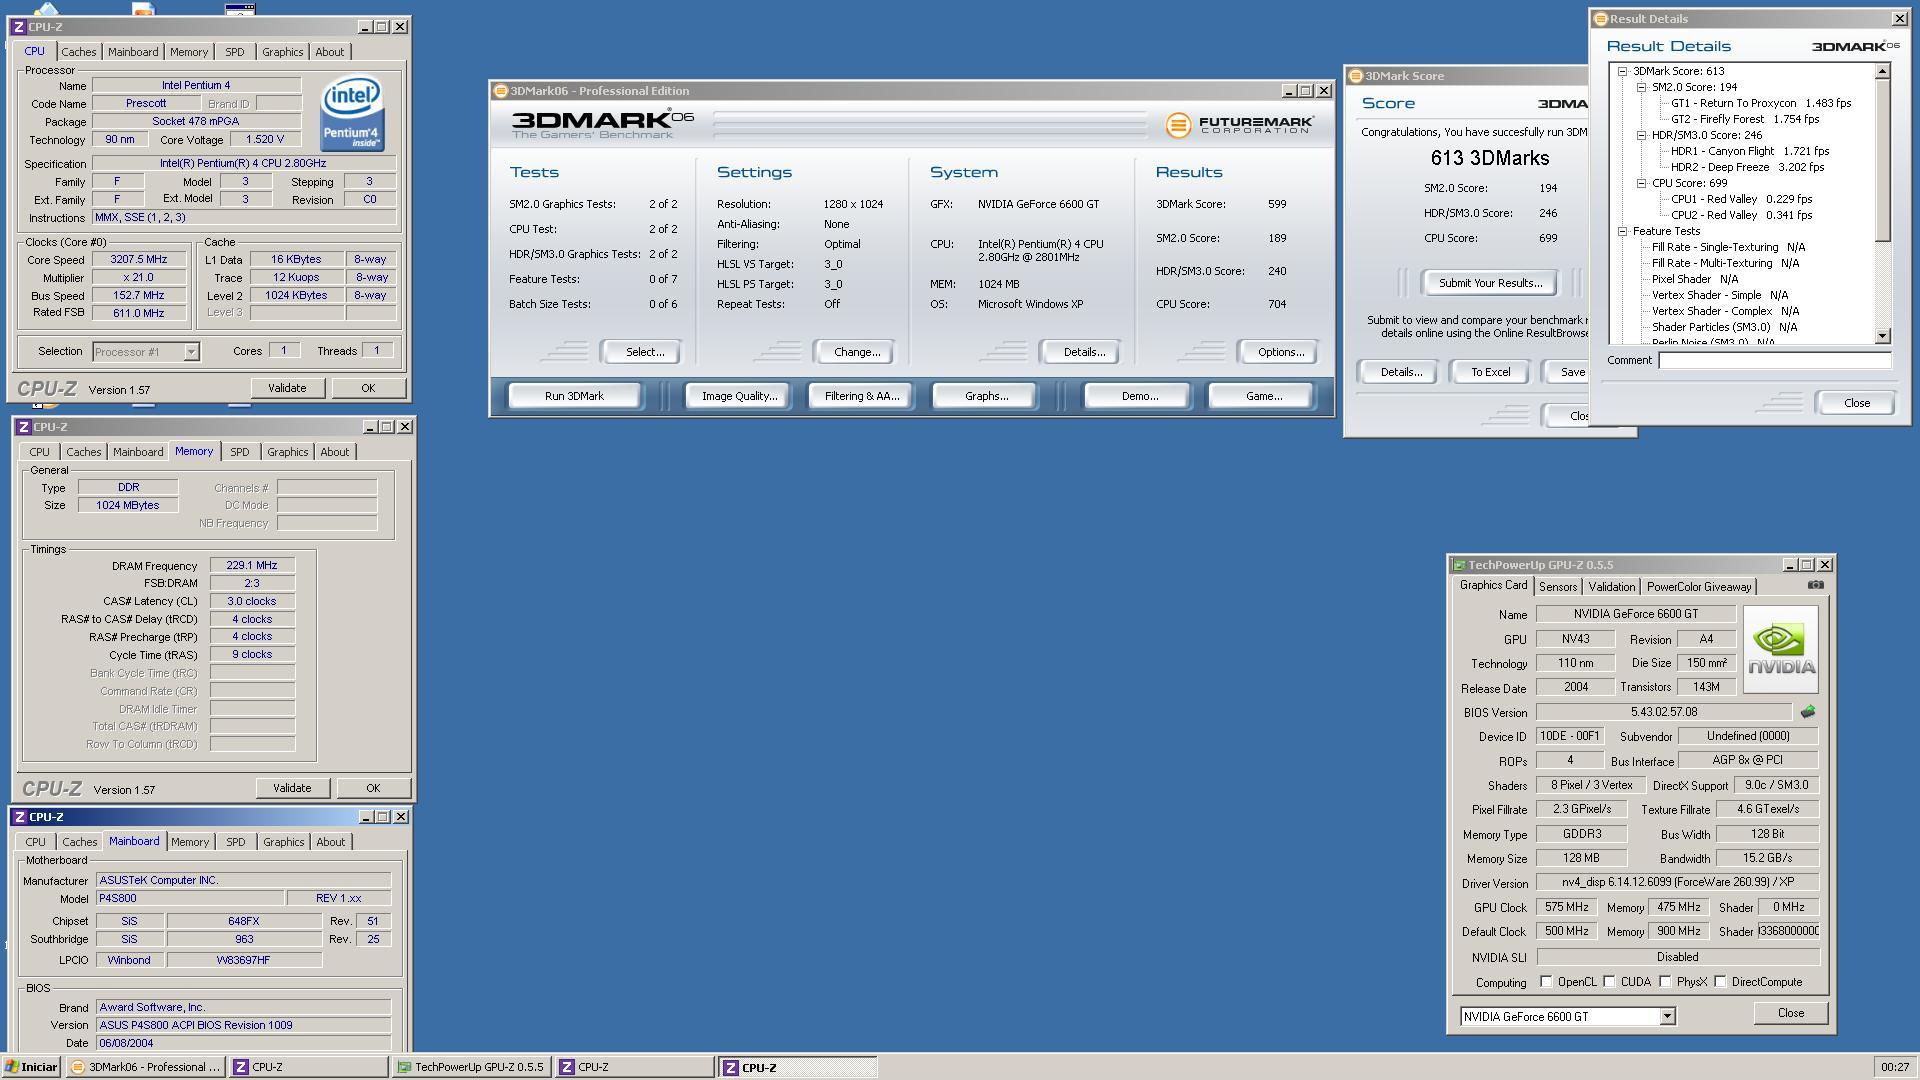Click the GPU-Z title bar icon

click(x=1459, y=565)
